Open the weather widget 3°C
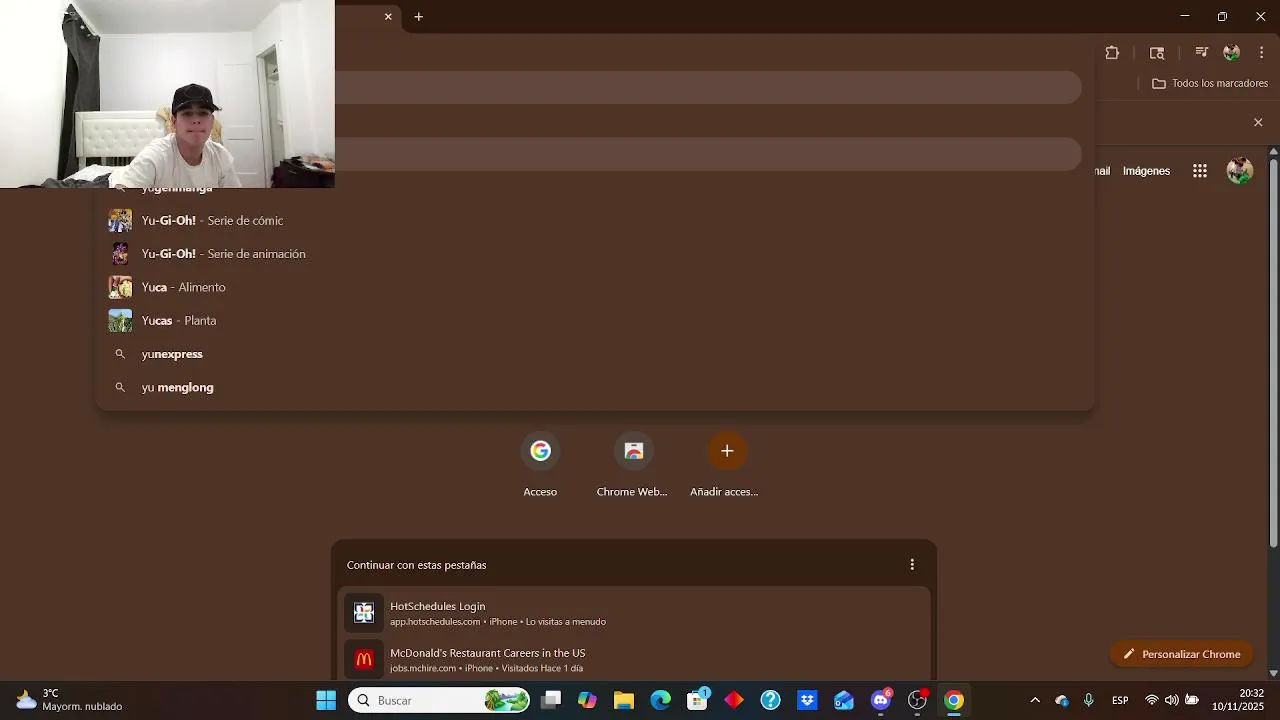The height and width of the screenshot is (720, 1280). (x=70, y=700)
